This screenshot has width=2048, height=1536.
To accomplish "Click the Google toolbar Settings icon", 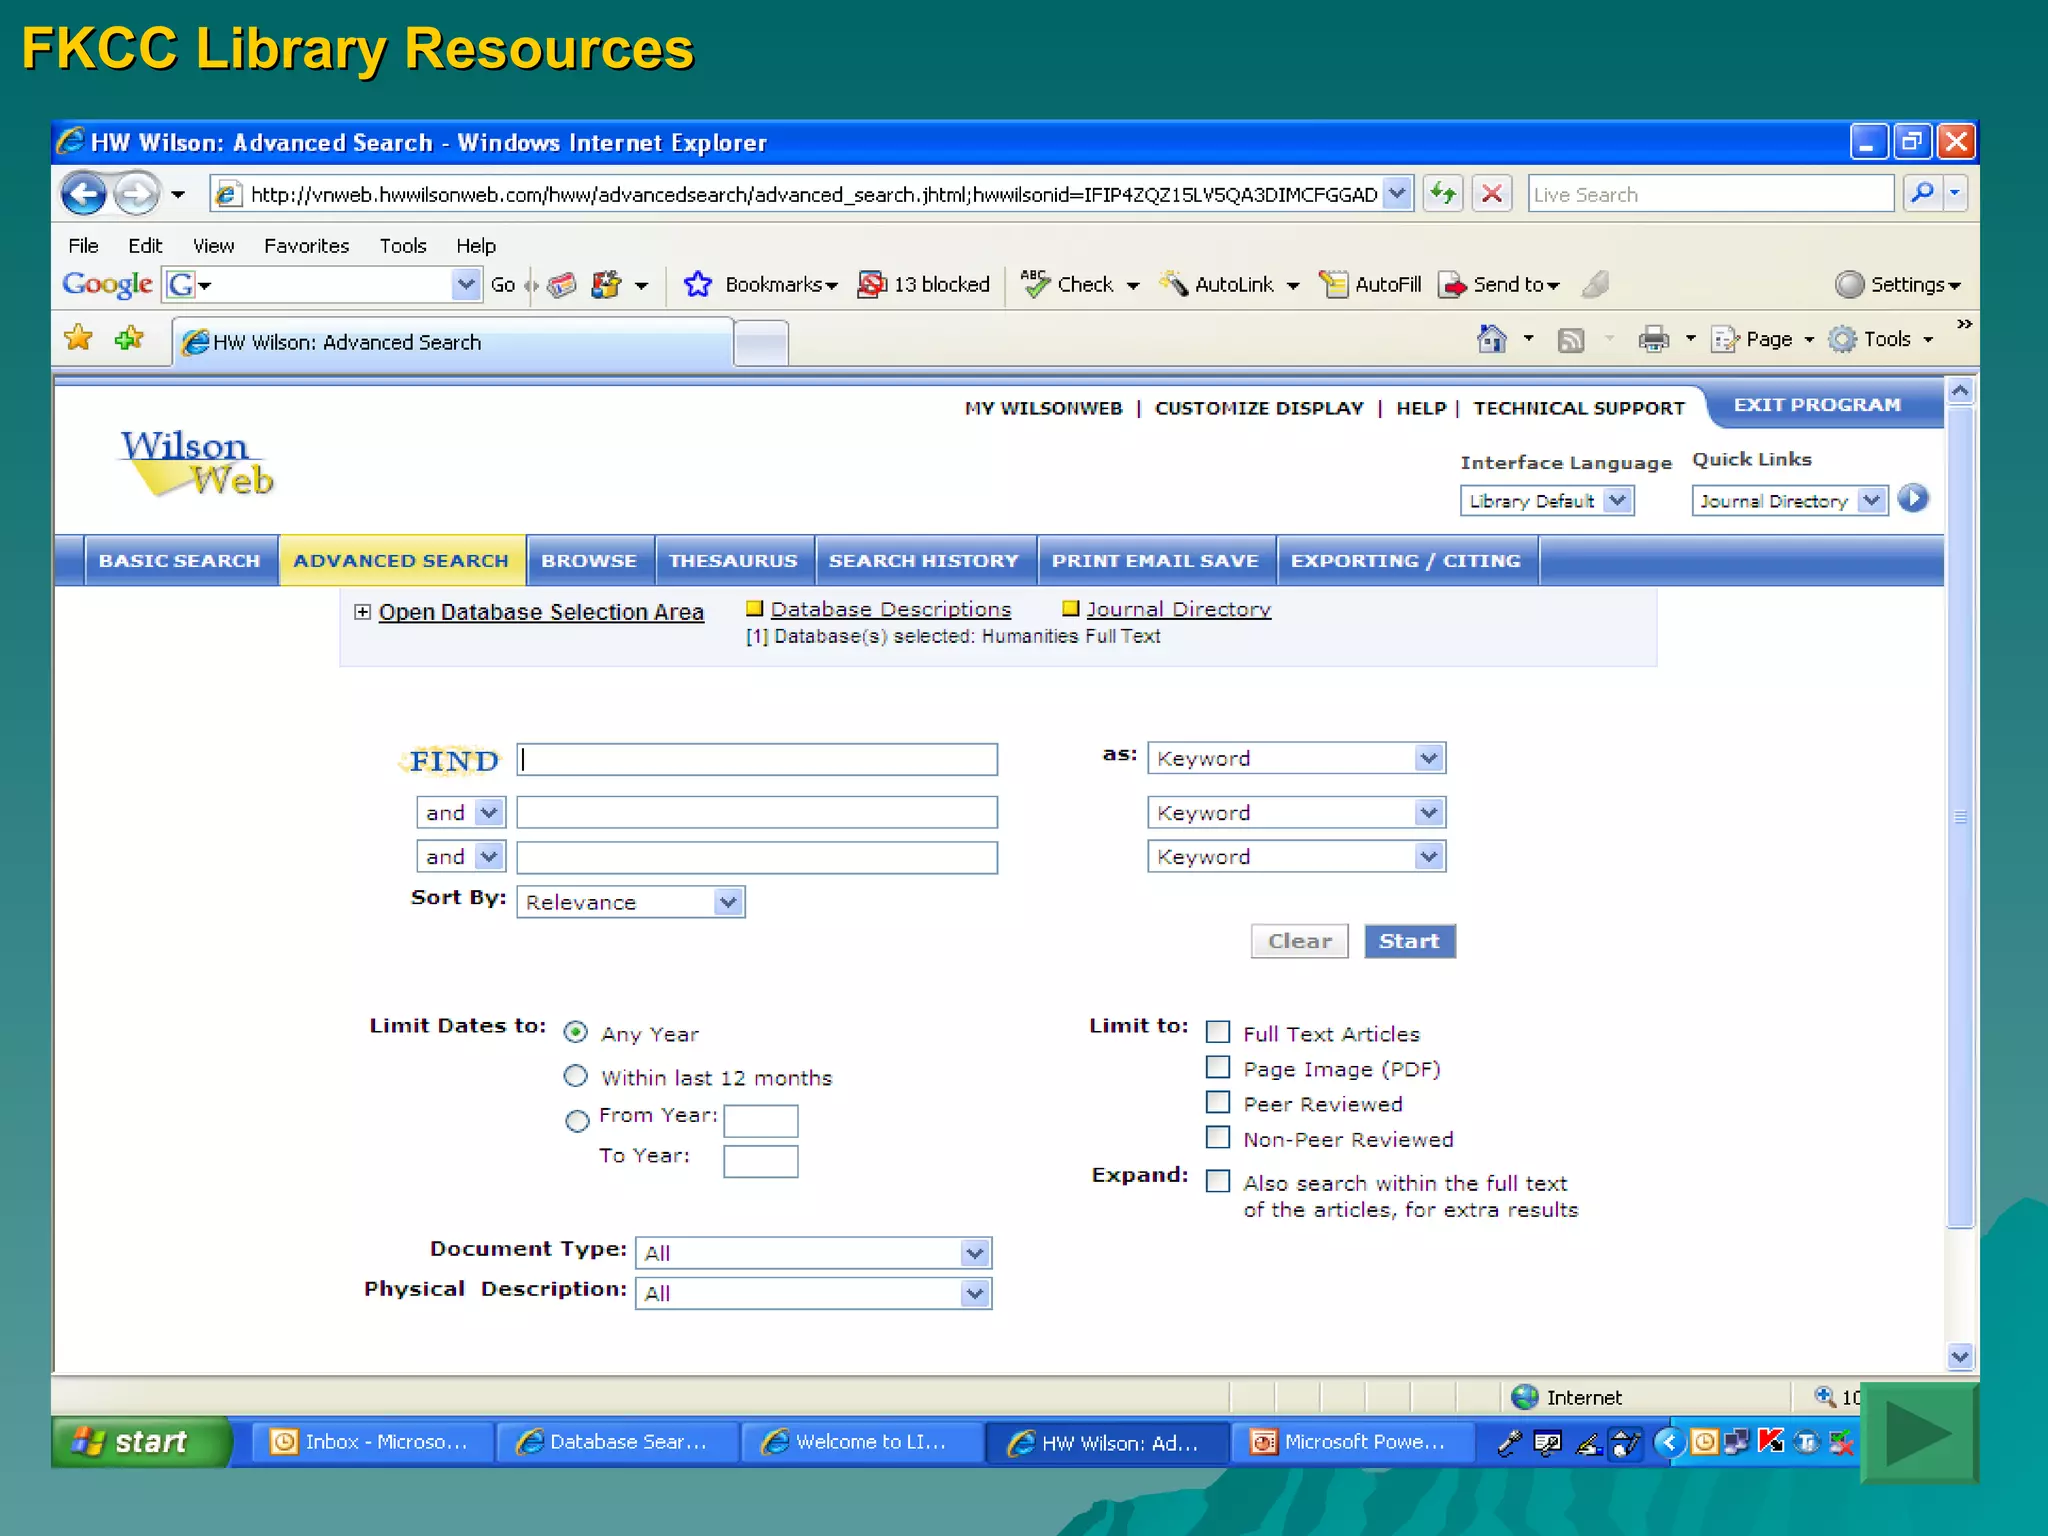I will click(1850, 285).
